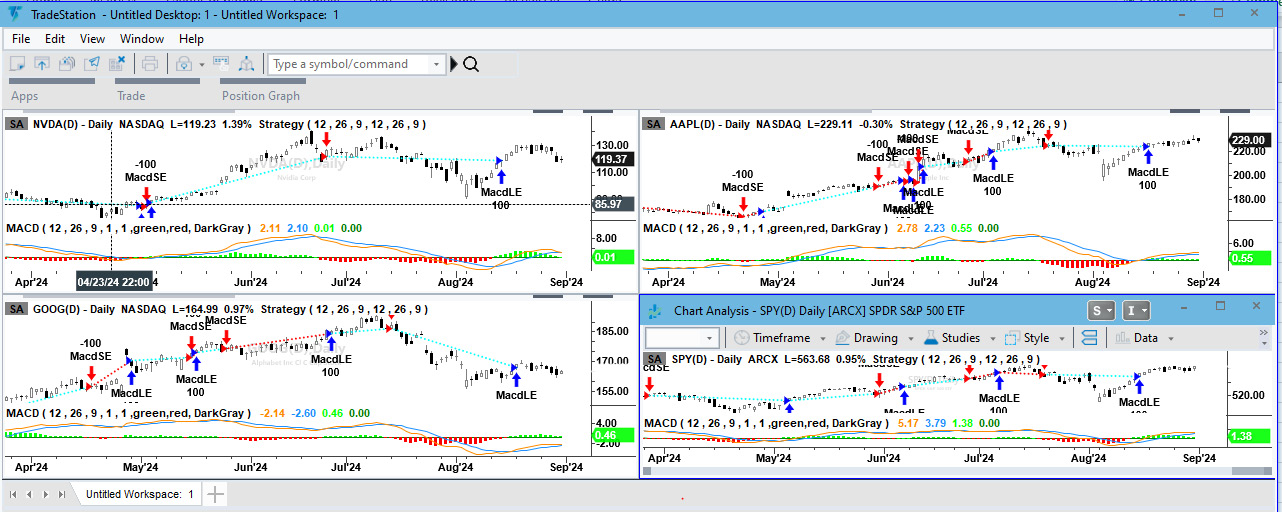Viewport: 1282px width, 512px height.
Task: Click the previous-tab navigation arrow at bottom
Action: coord(30,494)
